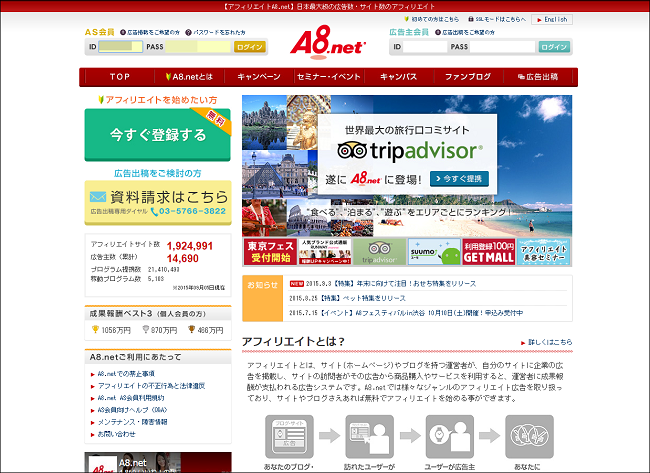Select the セミナー・イベント menu item
The height and width of the screenshot is (473, 650).
tap(329, 77)
